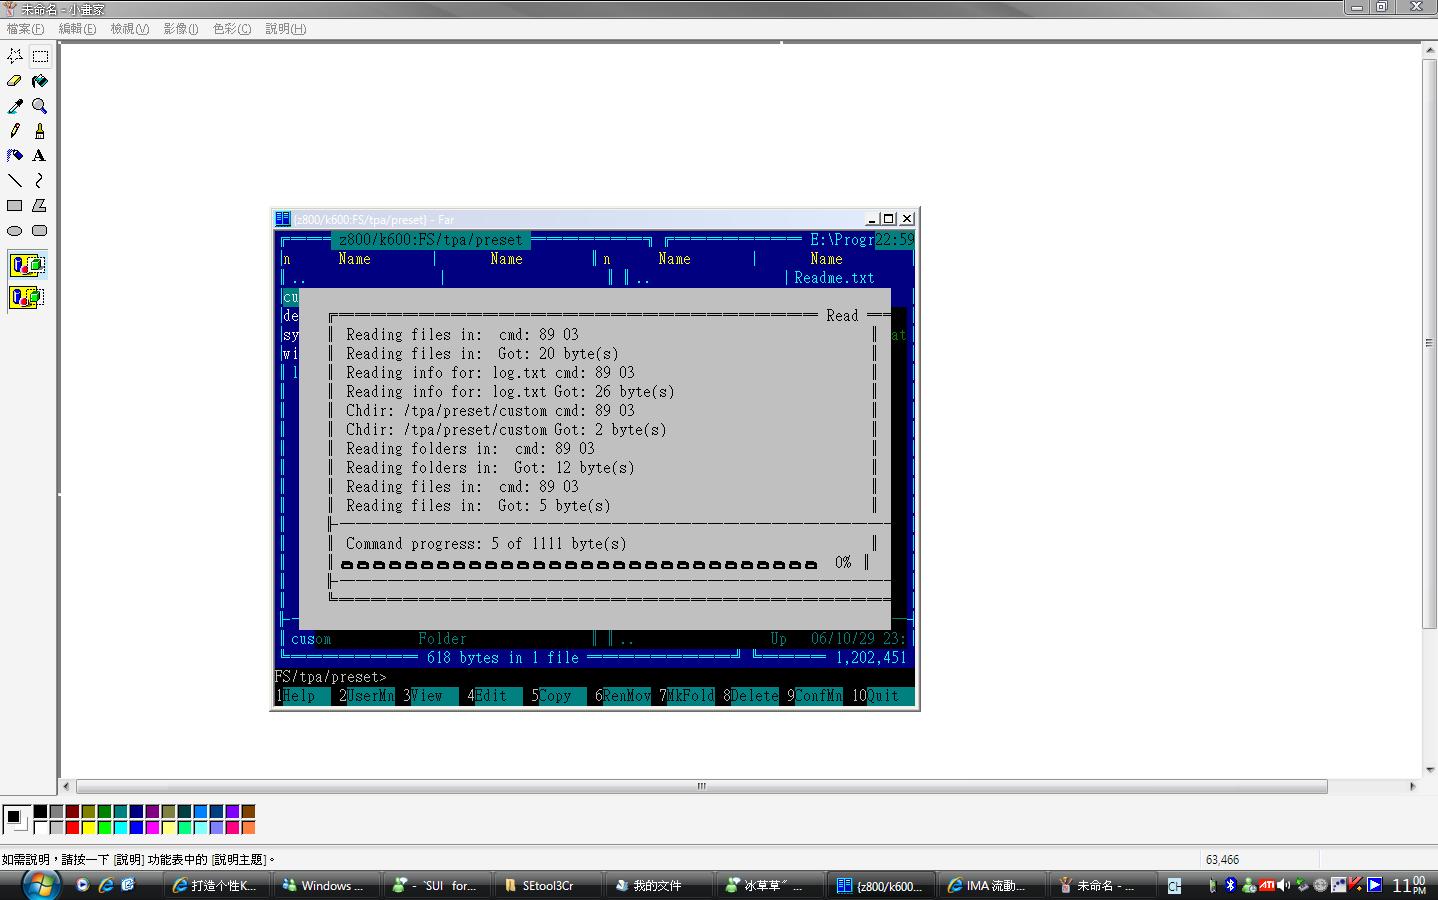Image resolution: width=1438 pixels, height=900 pixels.
Task: Pick the Eraser tool
Action: [15, 81]
